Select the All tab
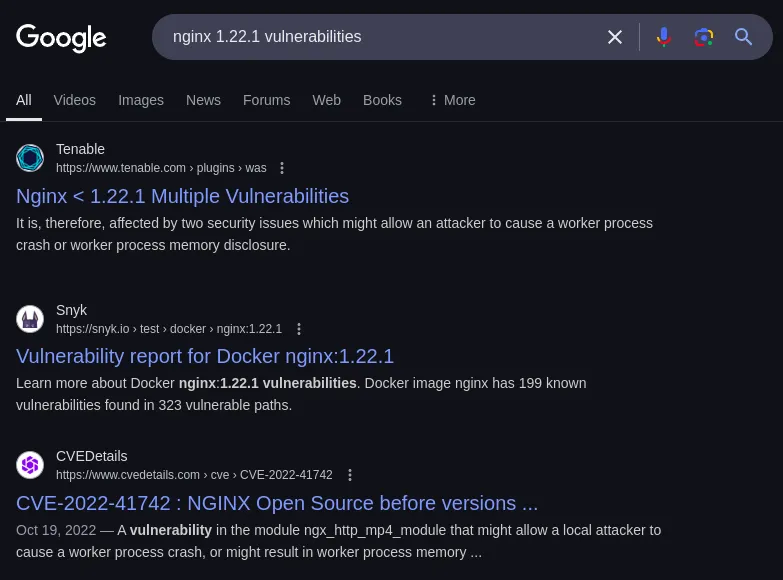 click(23, 100)
